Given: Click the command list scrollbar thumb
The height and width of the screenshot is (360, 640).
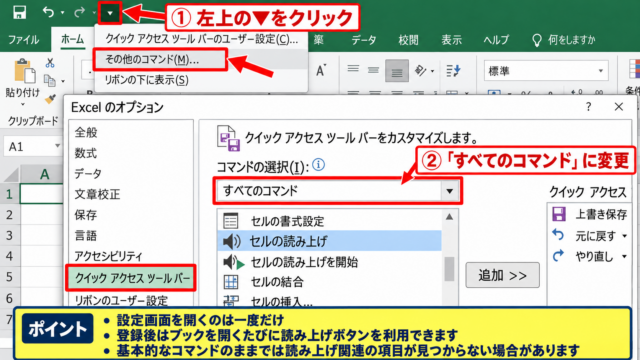Looking at the screenshot, I should (449, 269).
